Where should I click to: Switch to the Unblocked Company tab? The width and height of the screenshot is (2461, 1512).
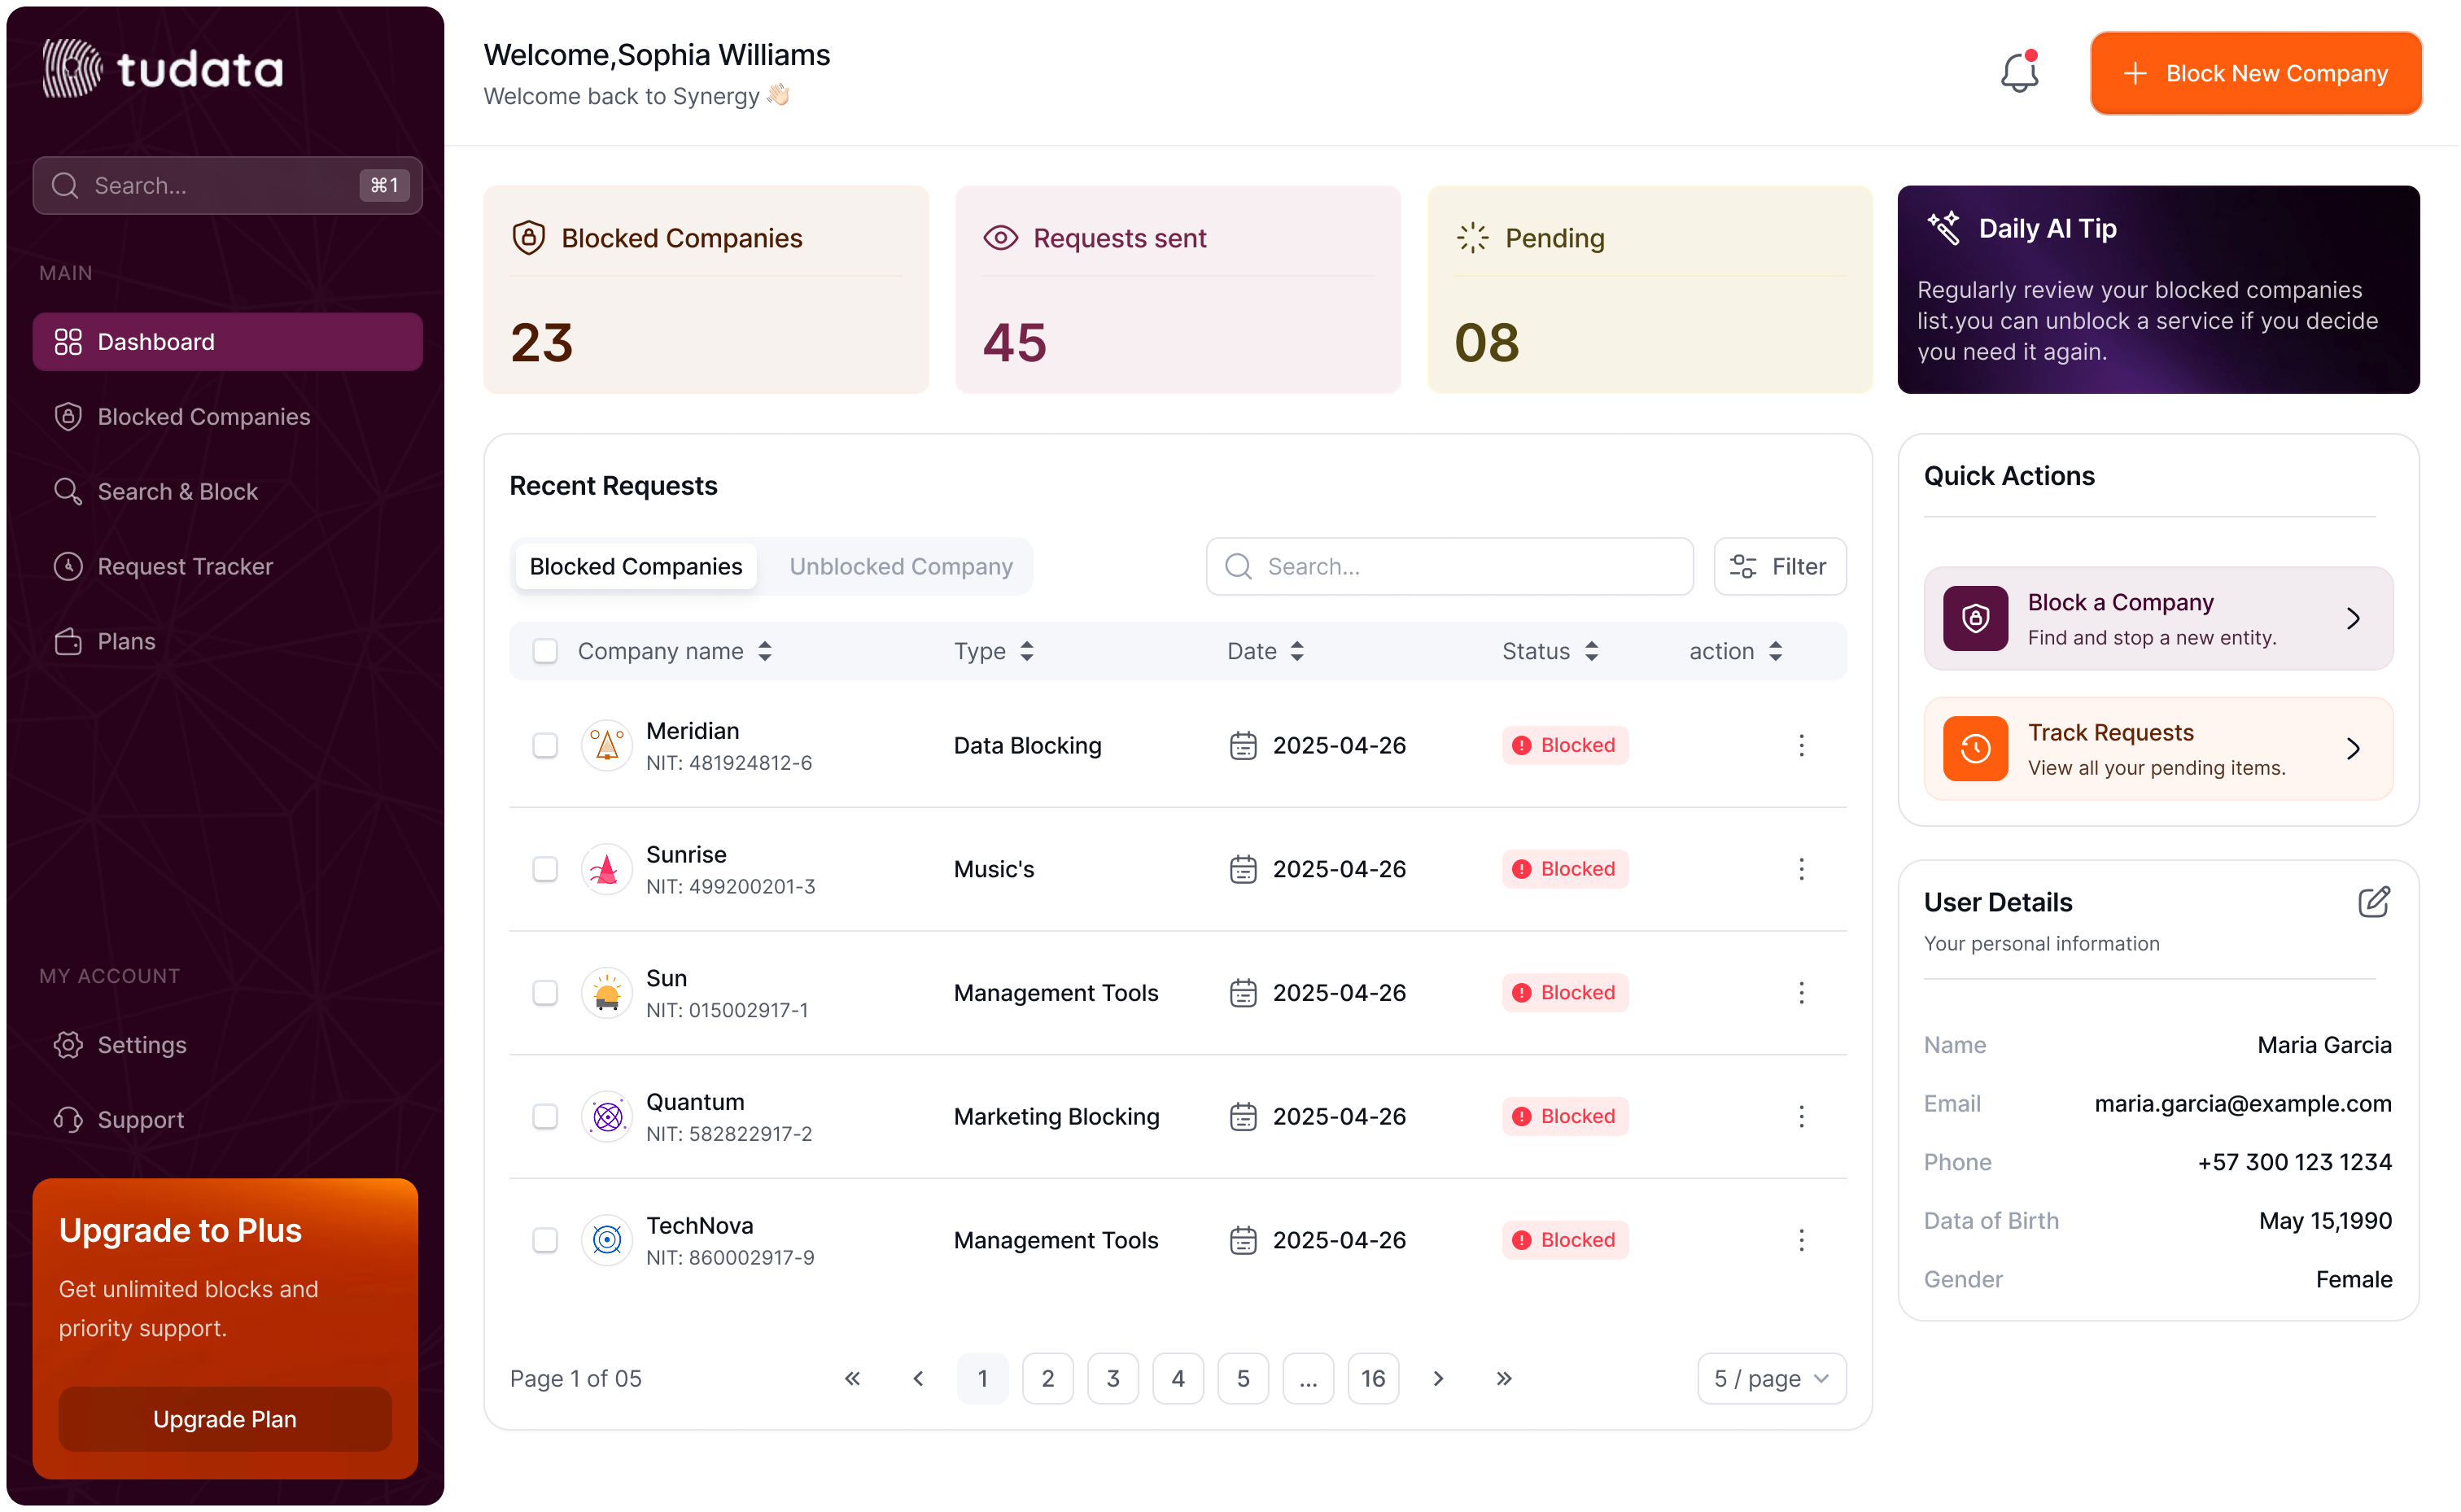point(900,566)
